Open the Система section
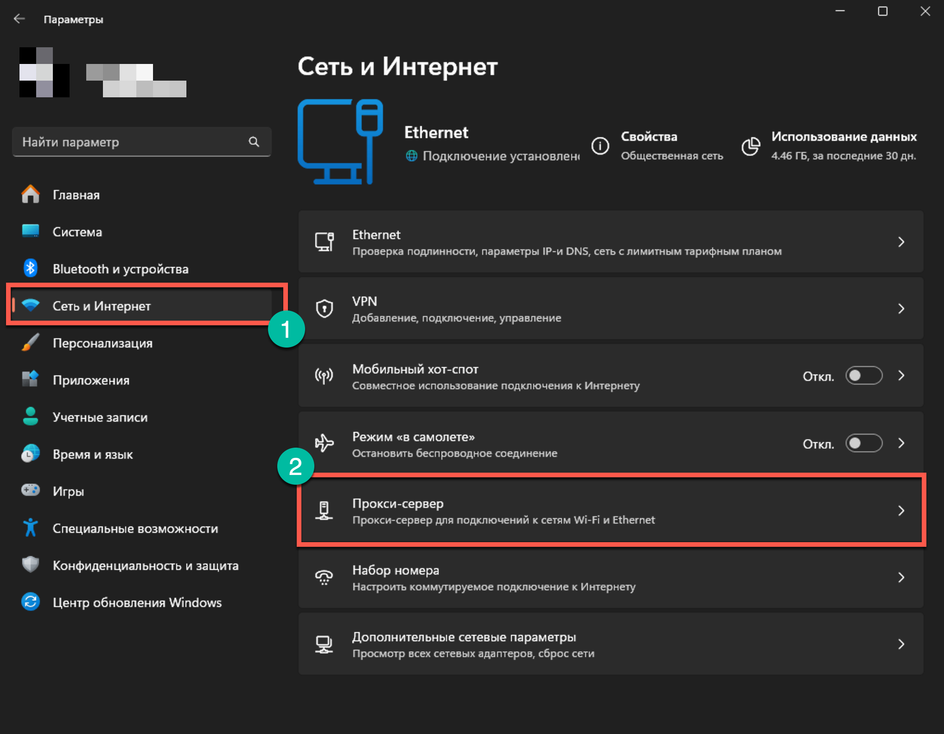Image resolution: width=944 pixels, height=734 pixels. coord(141,231)
